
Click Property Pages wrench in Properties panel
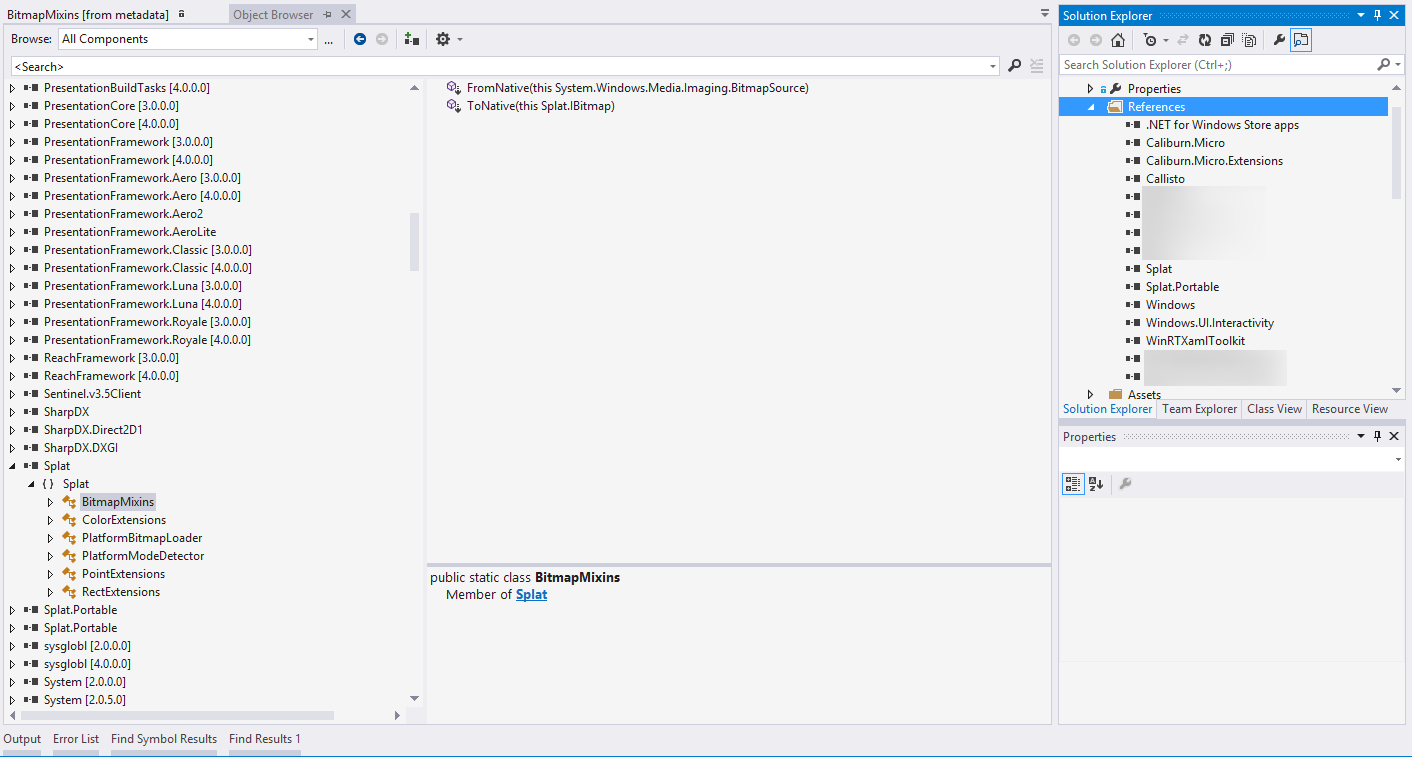pyautogui.click(x=1125, y=484)
